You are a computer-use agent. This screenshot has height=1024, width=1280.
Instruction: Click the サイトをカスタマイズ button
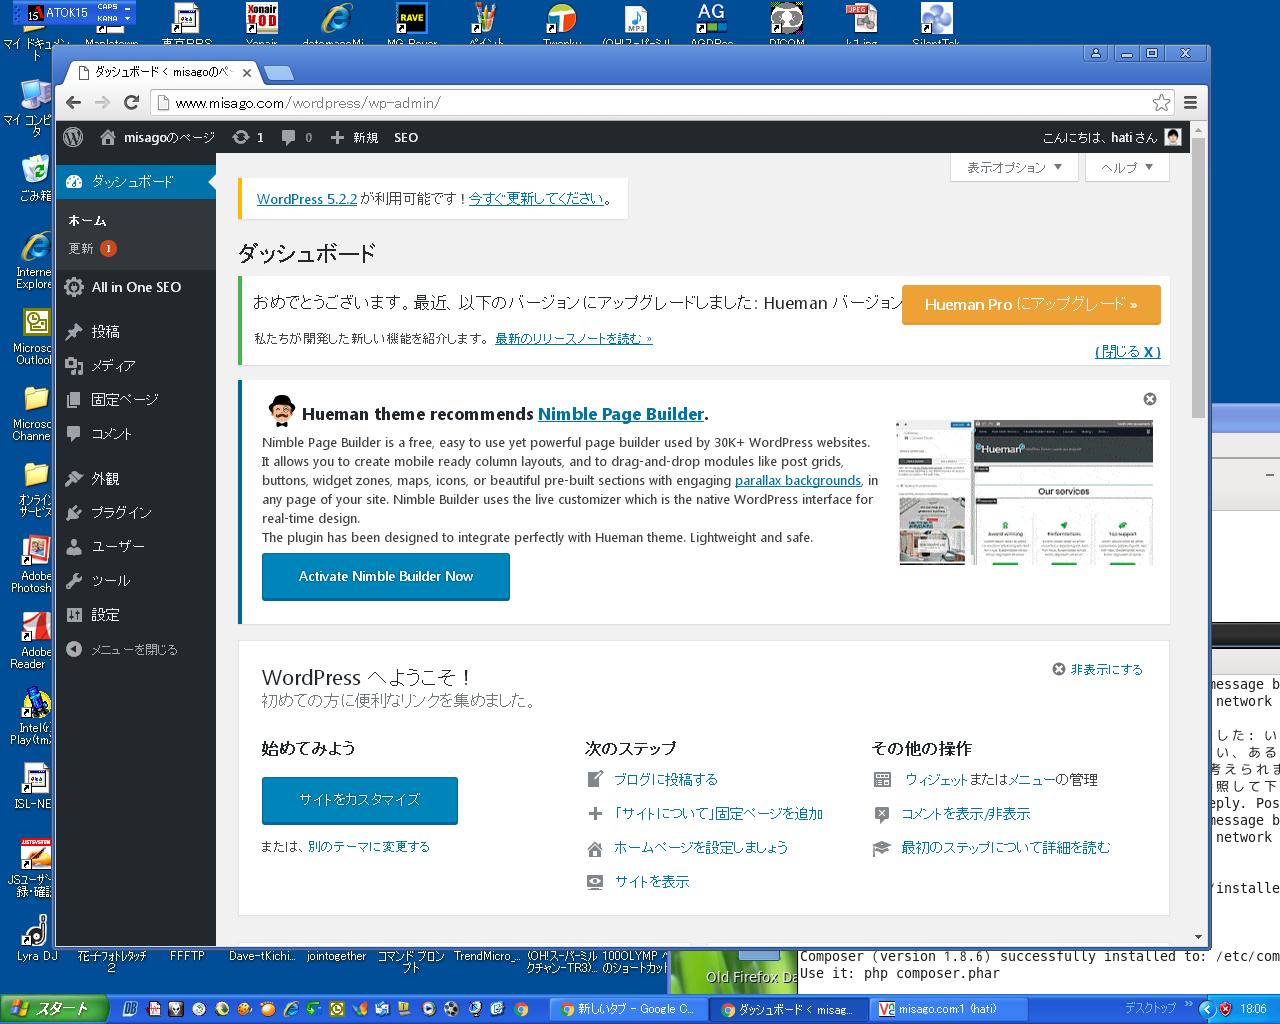coord(360,800)
